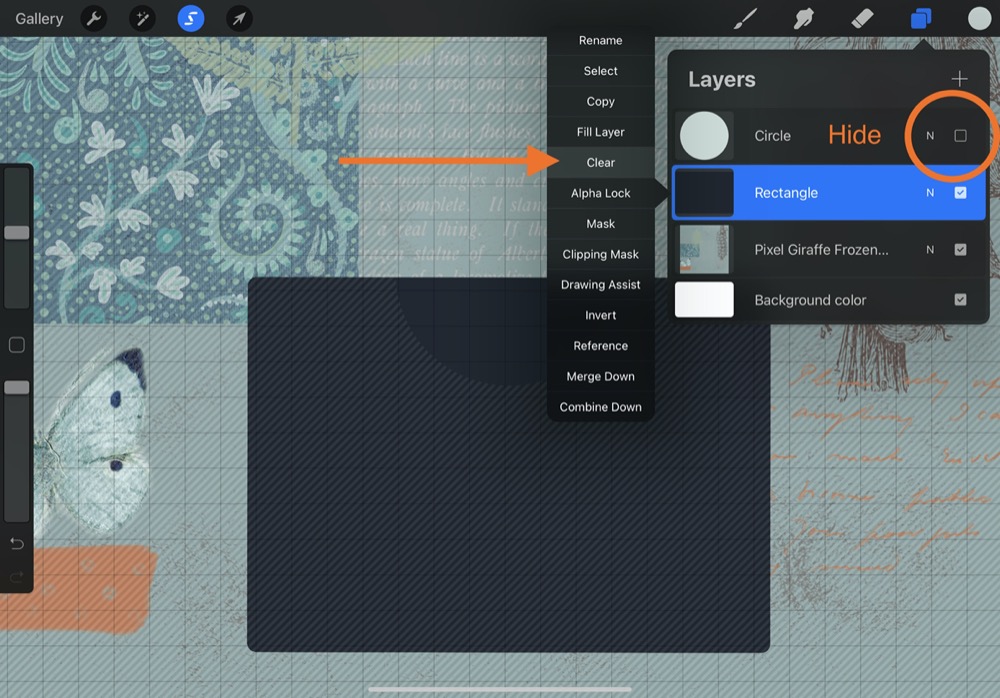Image resolution: width=1000 pixels, height=698 pixels.
Task: Tap the Circle layer thumbnail
Action: pos(704,135)
